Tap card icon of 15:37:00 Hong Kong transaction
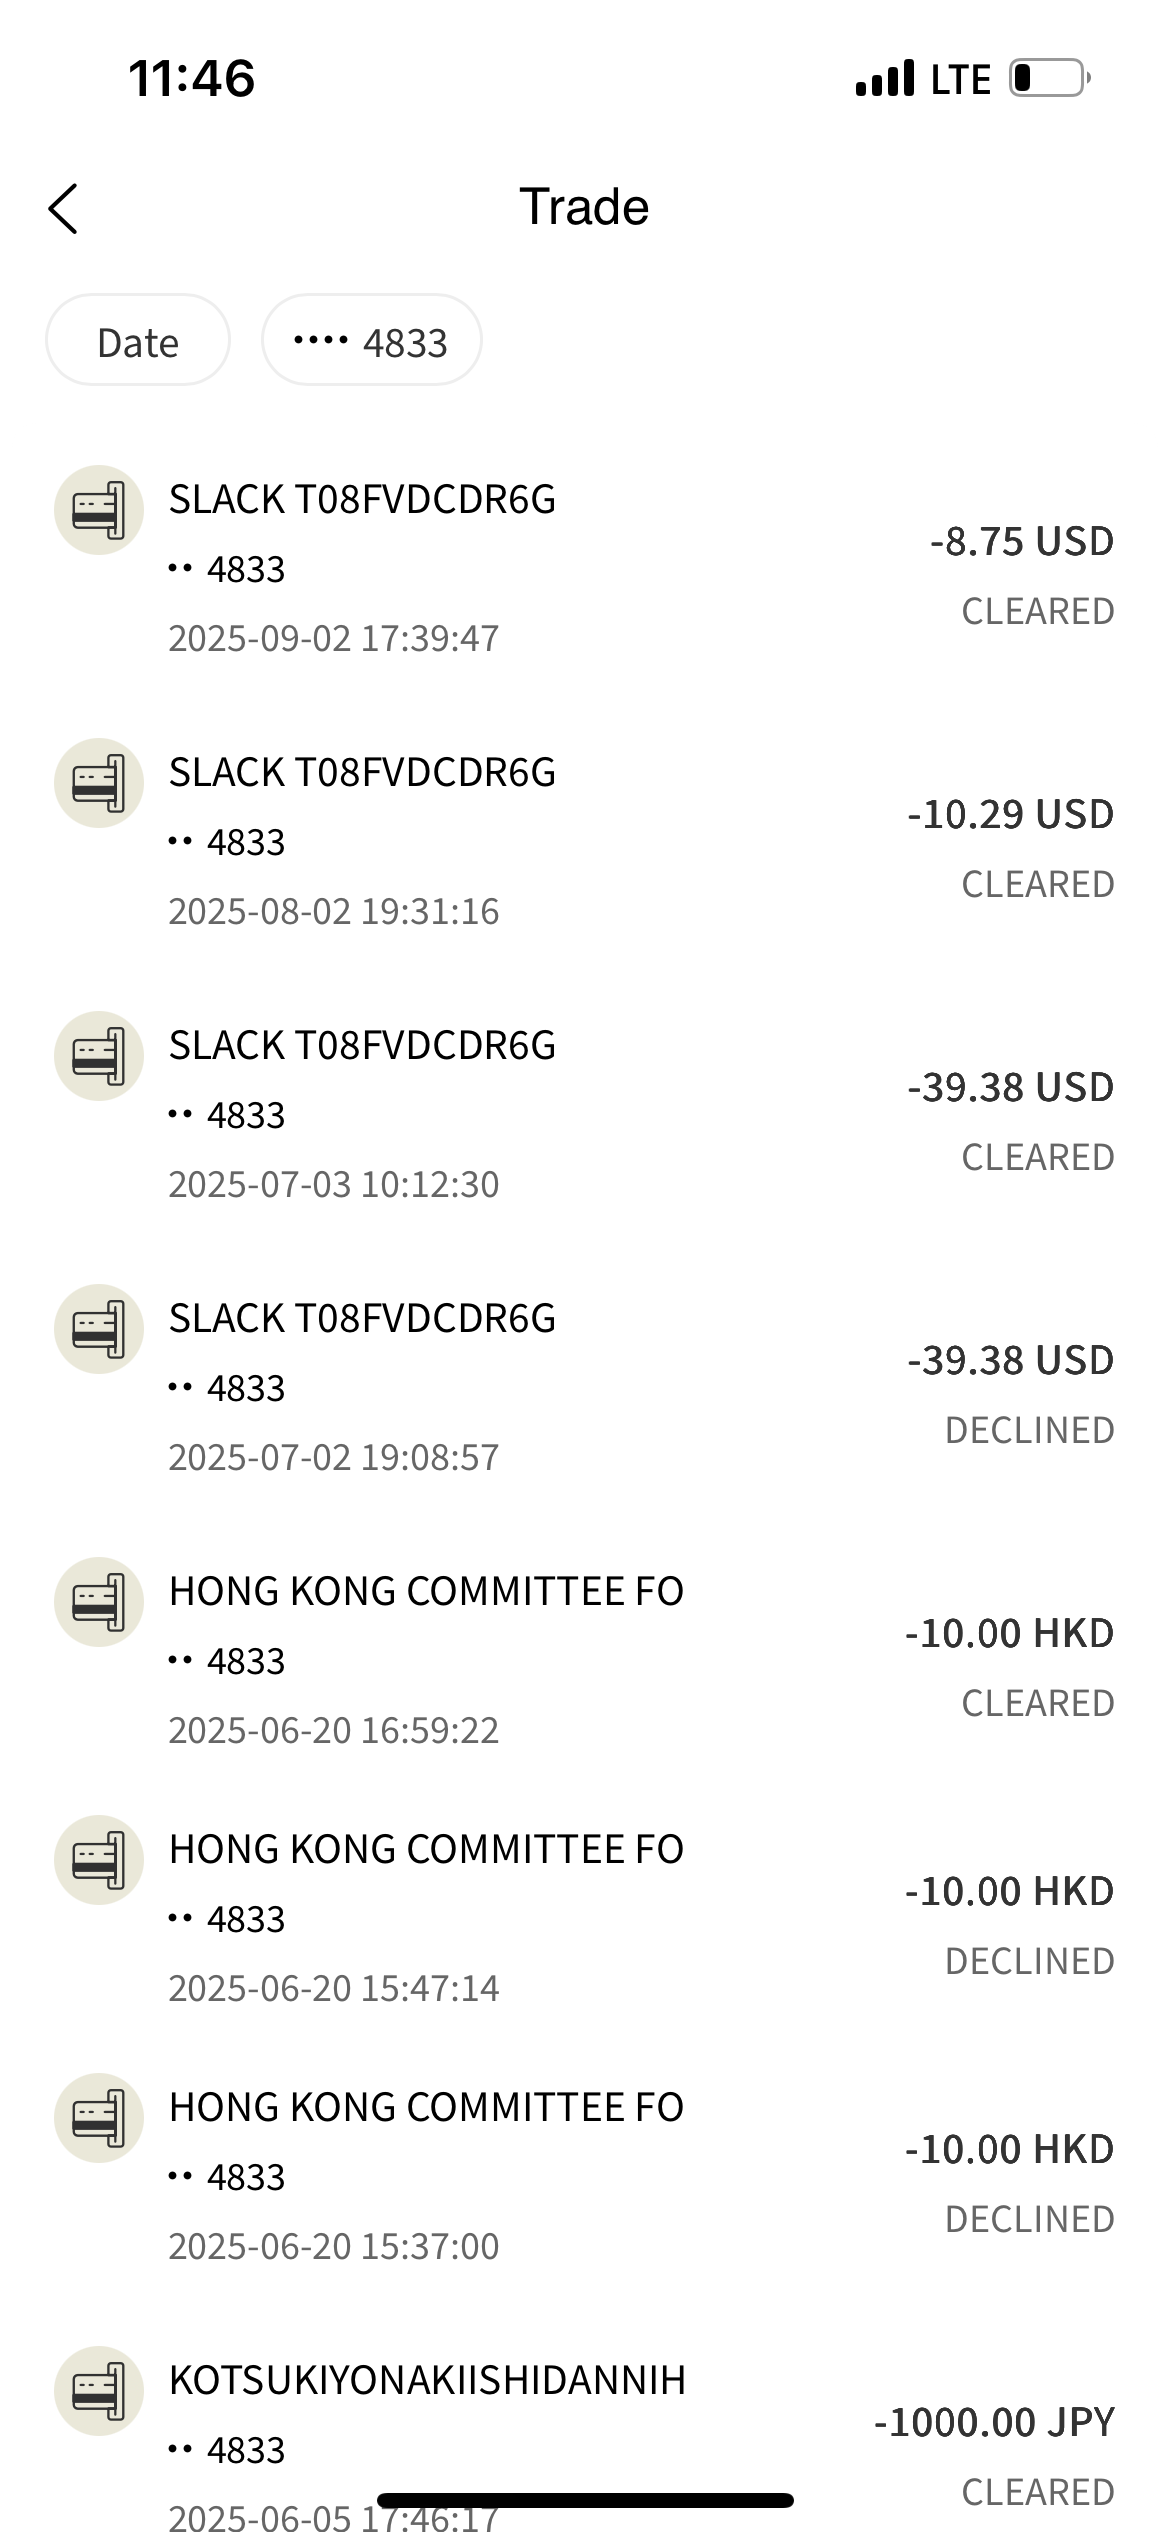The height and width of the screenshot is (2532, 1170). coord(98,2118)
